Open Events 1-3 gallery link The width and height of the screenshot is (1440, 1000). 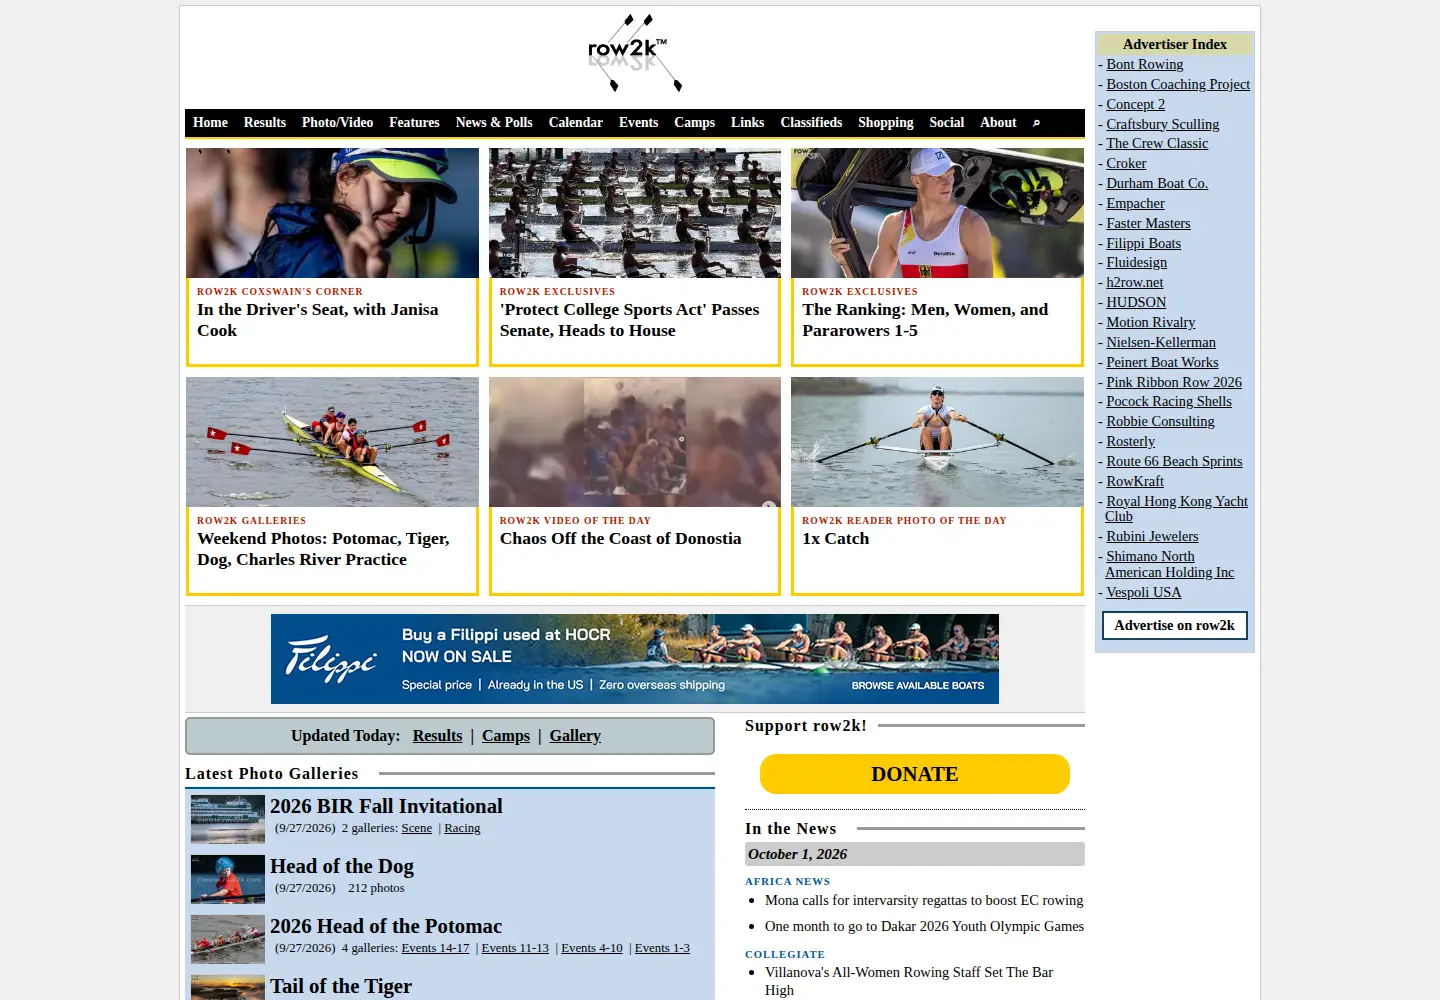[662, 948]
